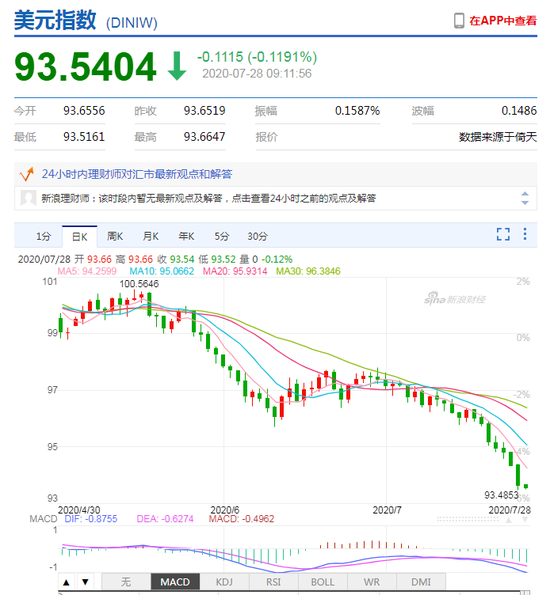Click the MA5: 94.2599 legend label
The width and height of the screenshot is (550, 595).
pos(87,271)
